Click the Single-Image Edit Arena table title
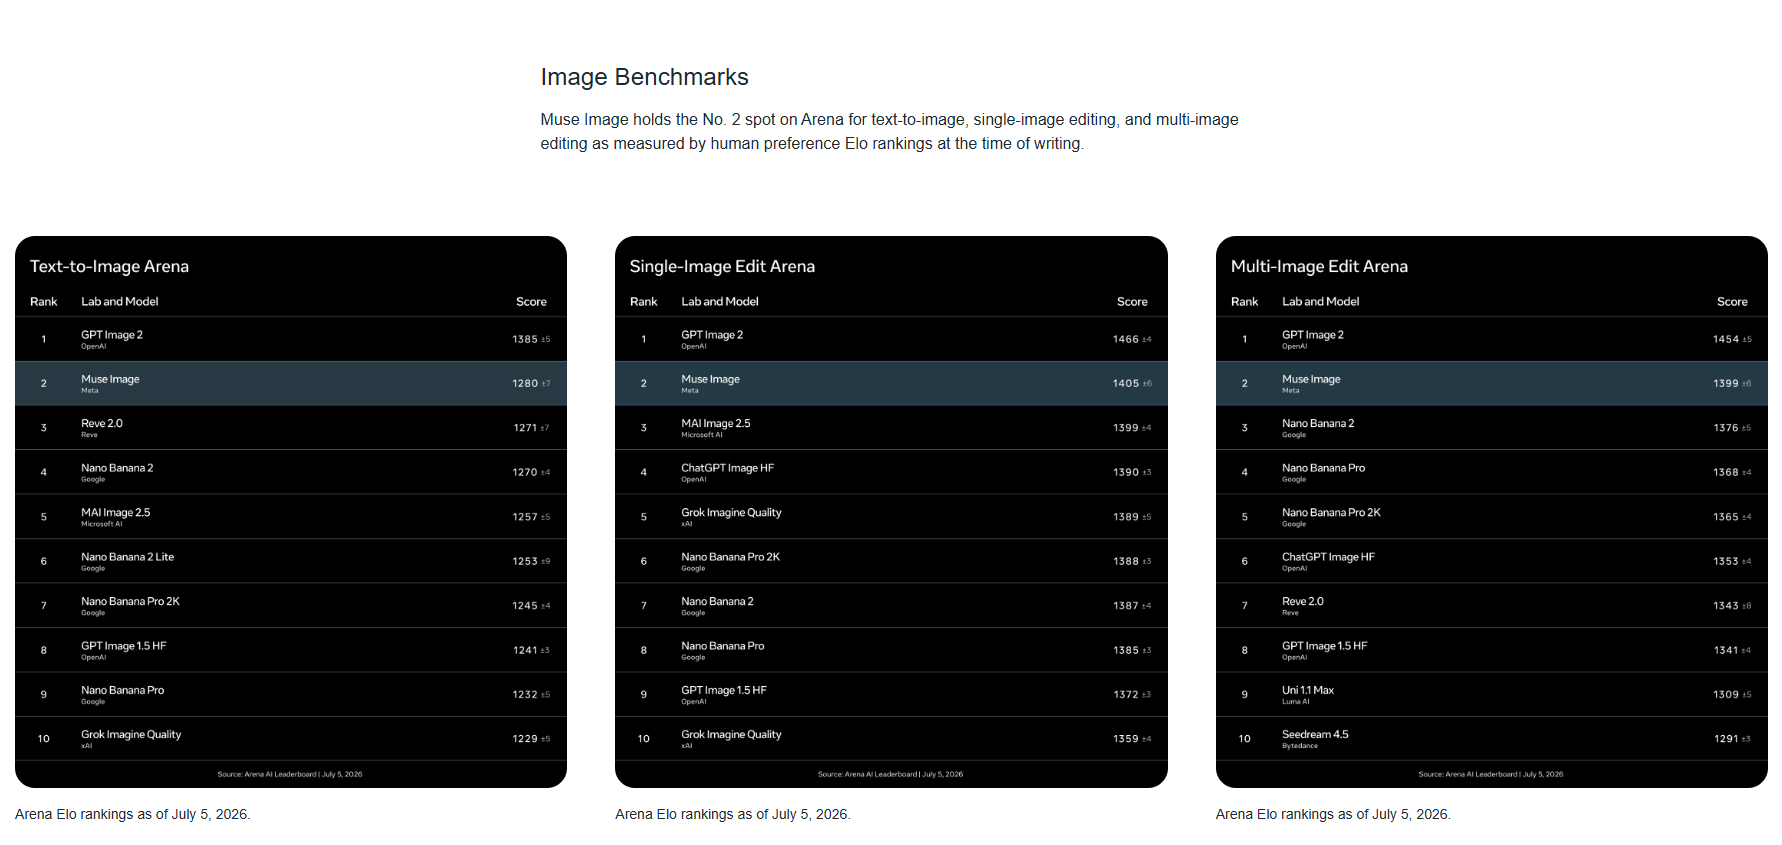 pyautogui.click(x=722, y=266)
